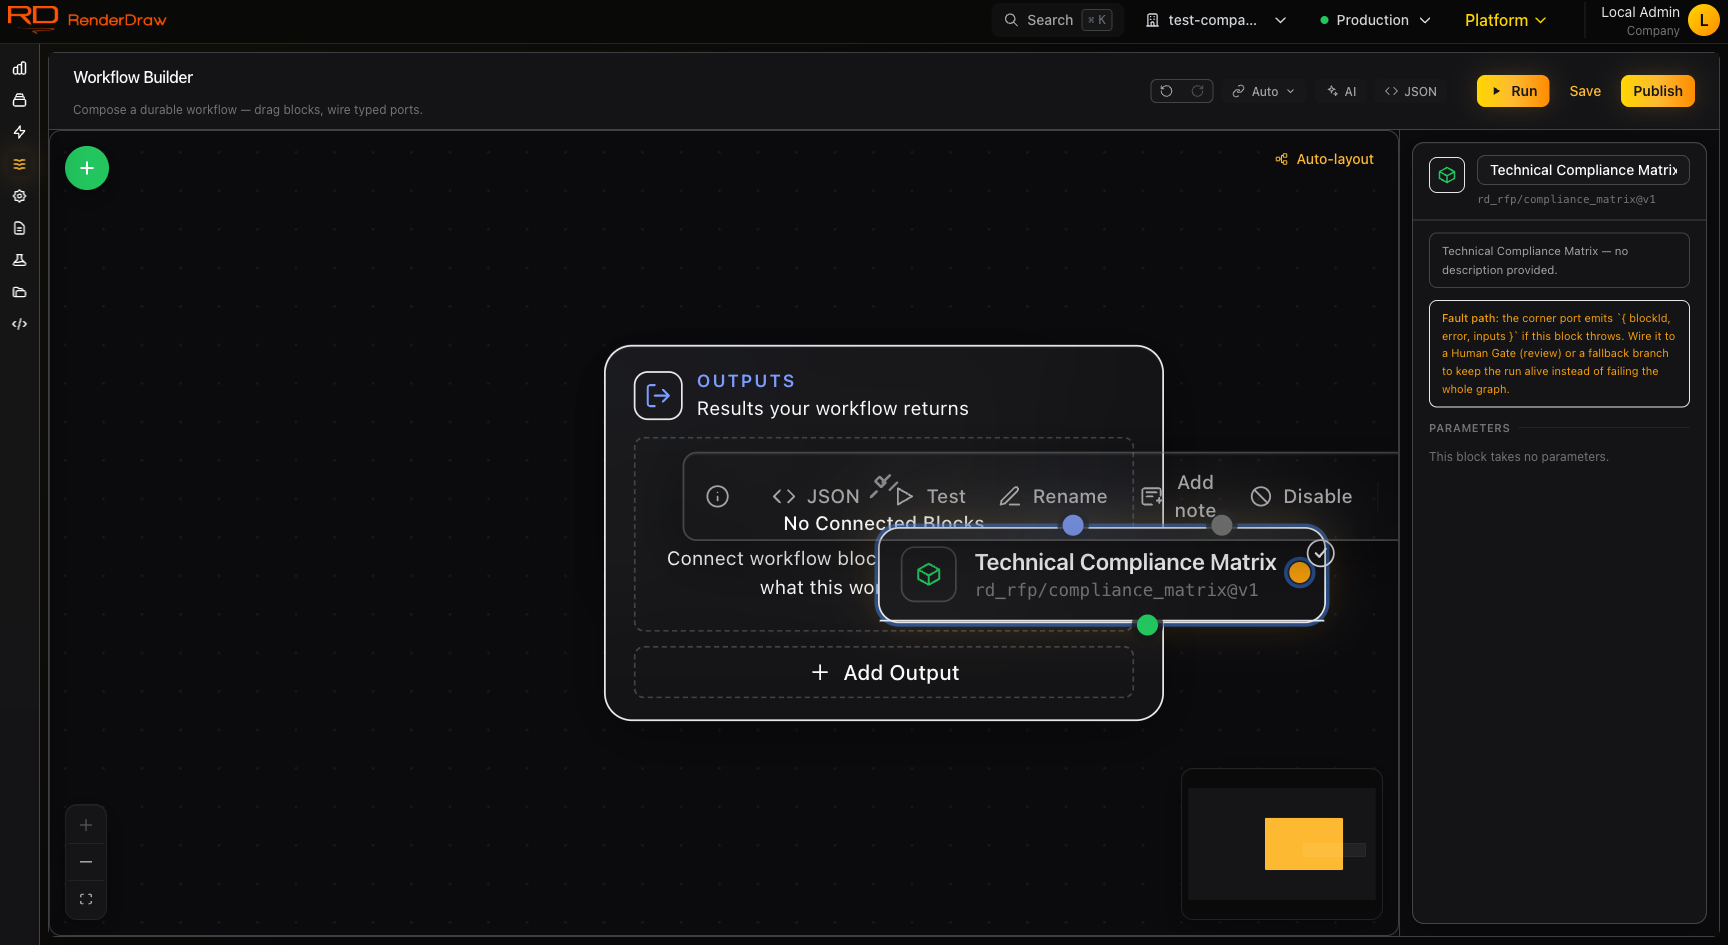Save the workflow
This screenshot has width=1728, height=945.
pyautogui.click(x=1585, y=91)
